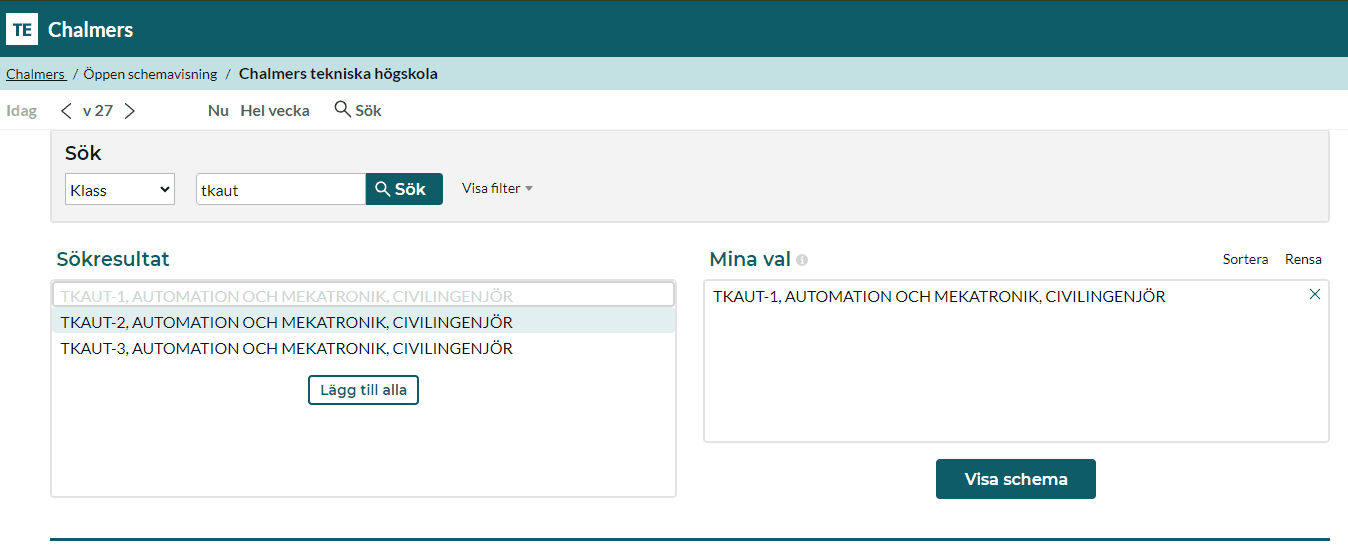Select TKAUT-1 in Sökresultat list
Viewport: 1348px width, 552px height.
364,295
